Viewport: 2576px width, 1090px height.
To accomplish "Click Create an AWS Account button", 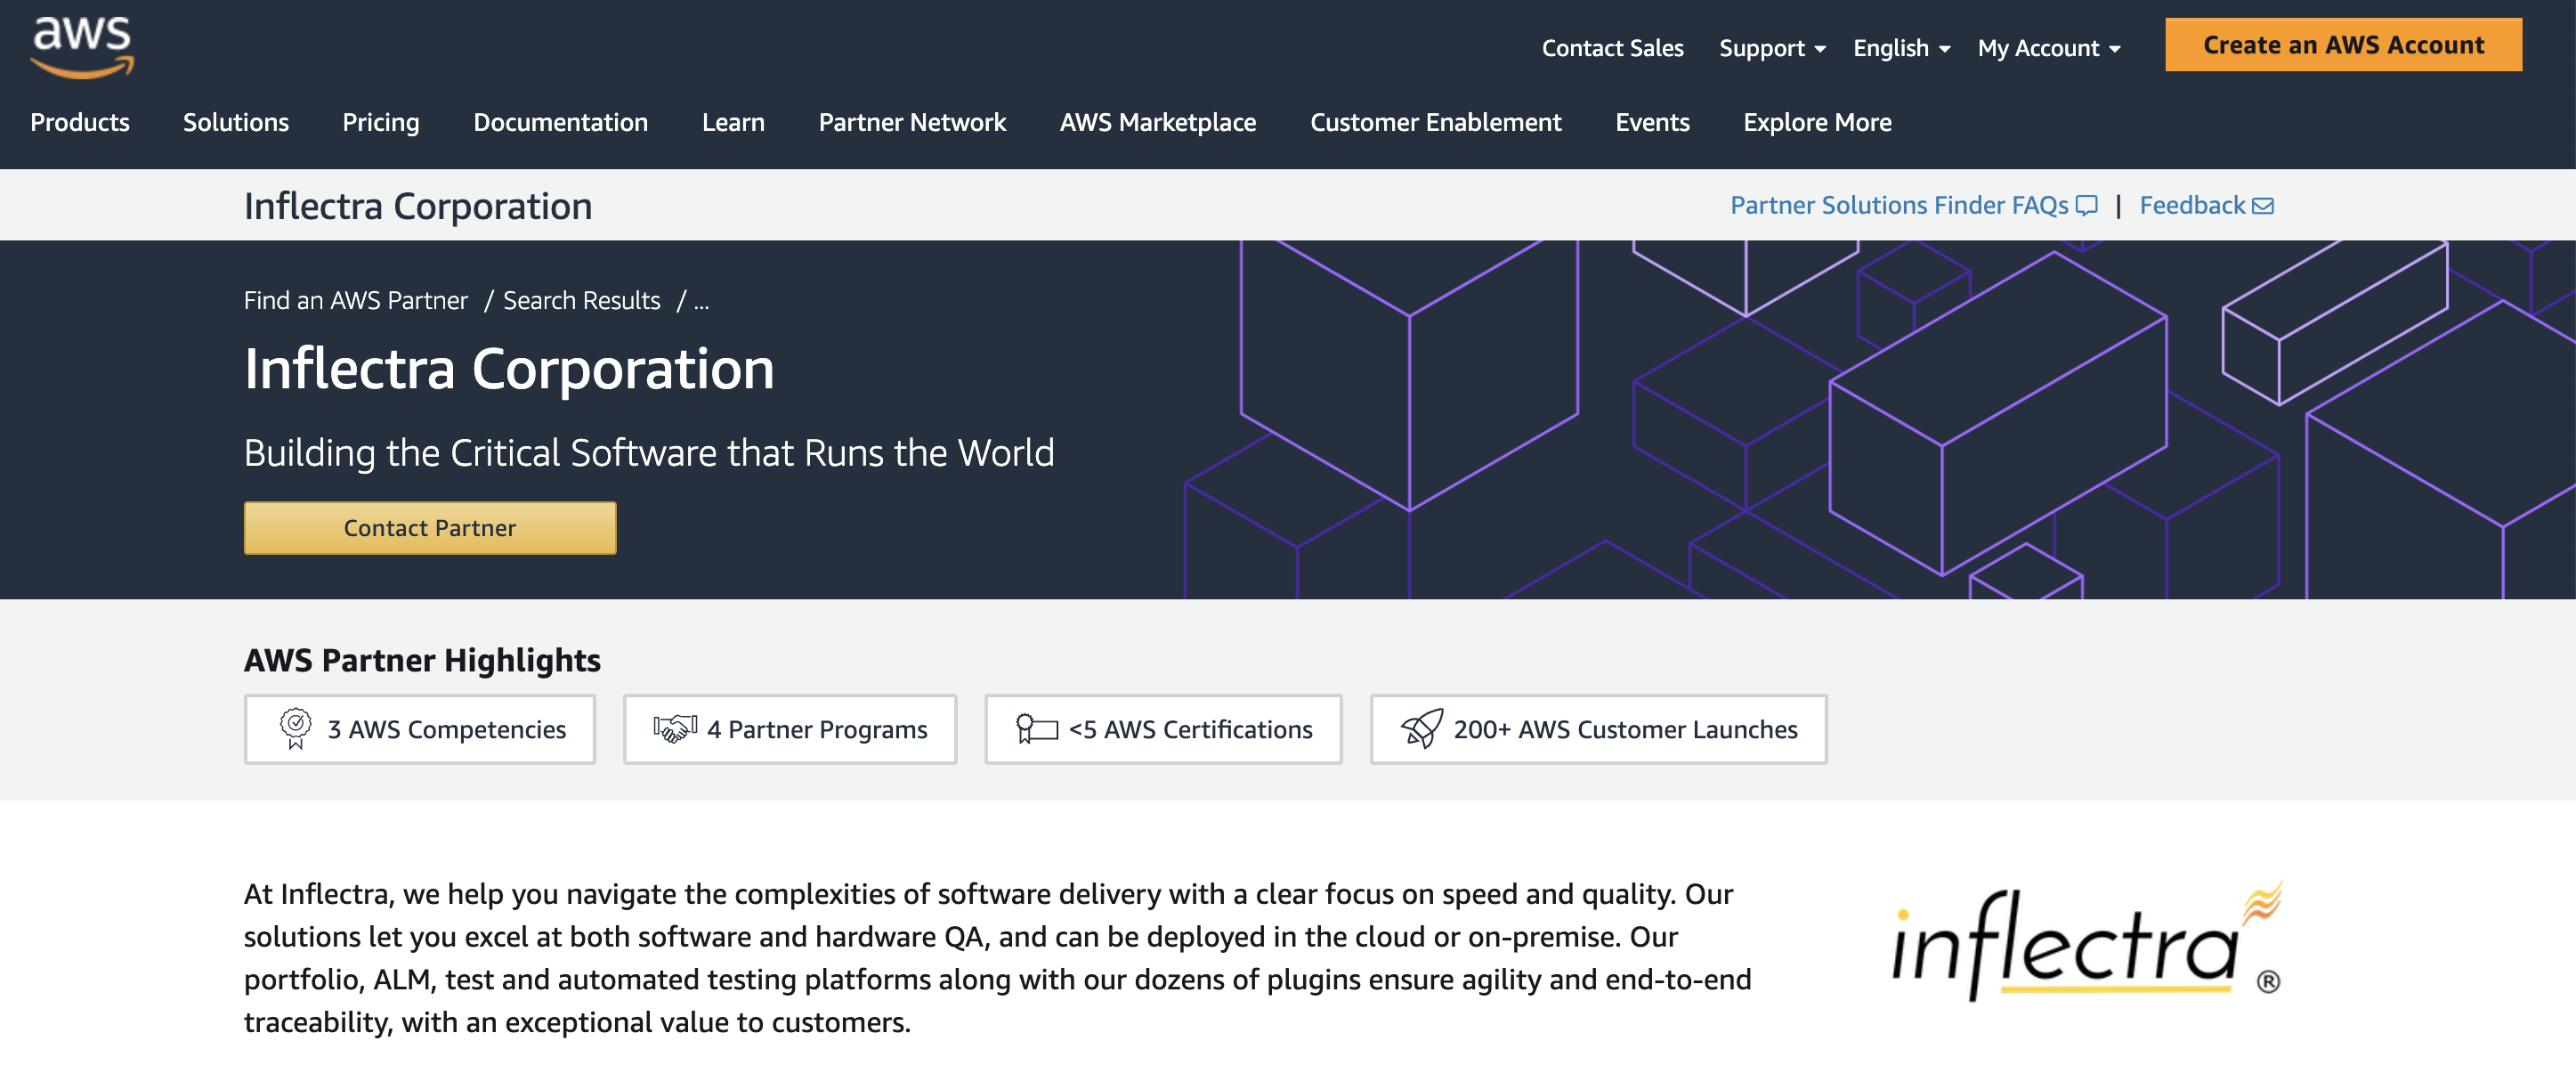I will coord(2342,45).
